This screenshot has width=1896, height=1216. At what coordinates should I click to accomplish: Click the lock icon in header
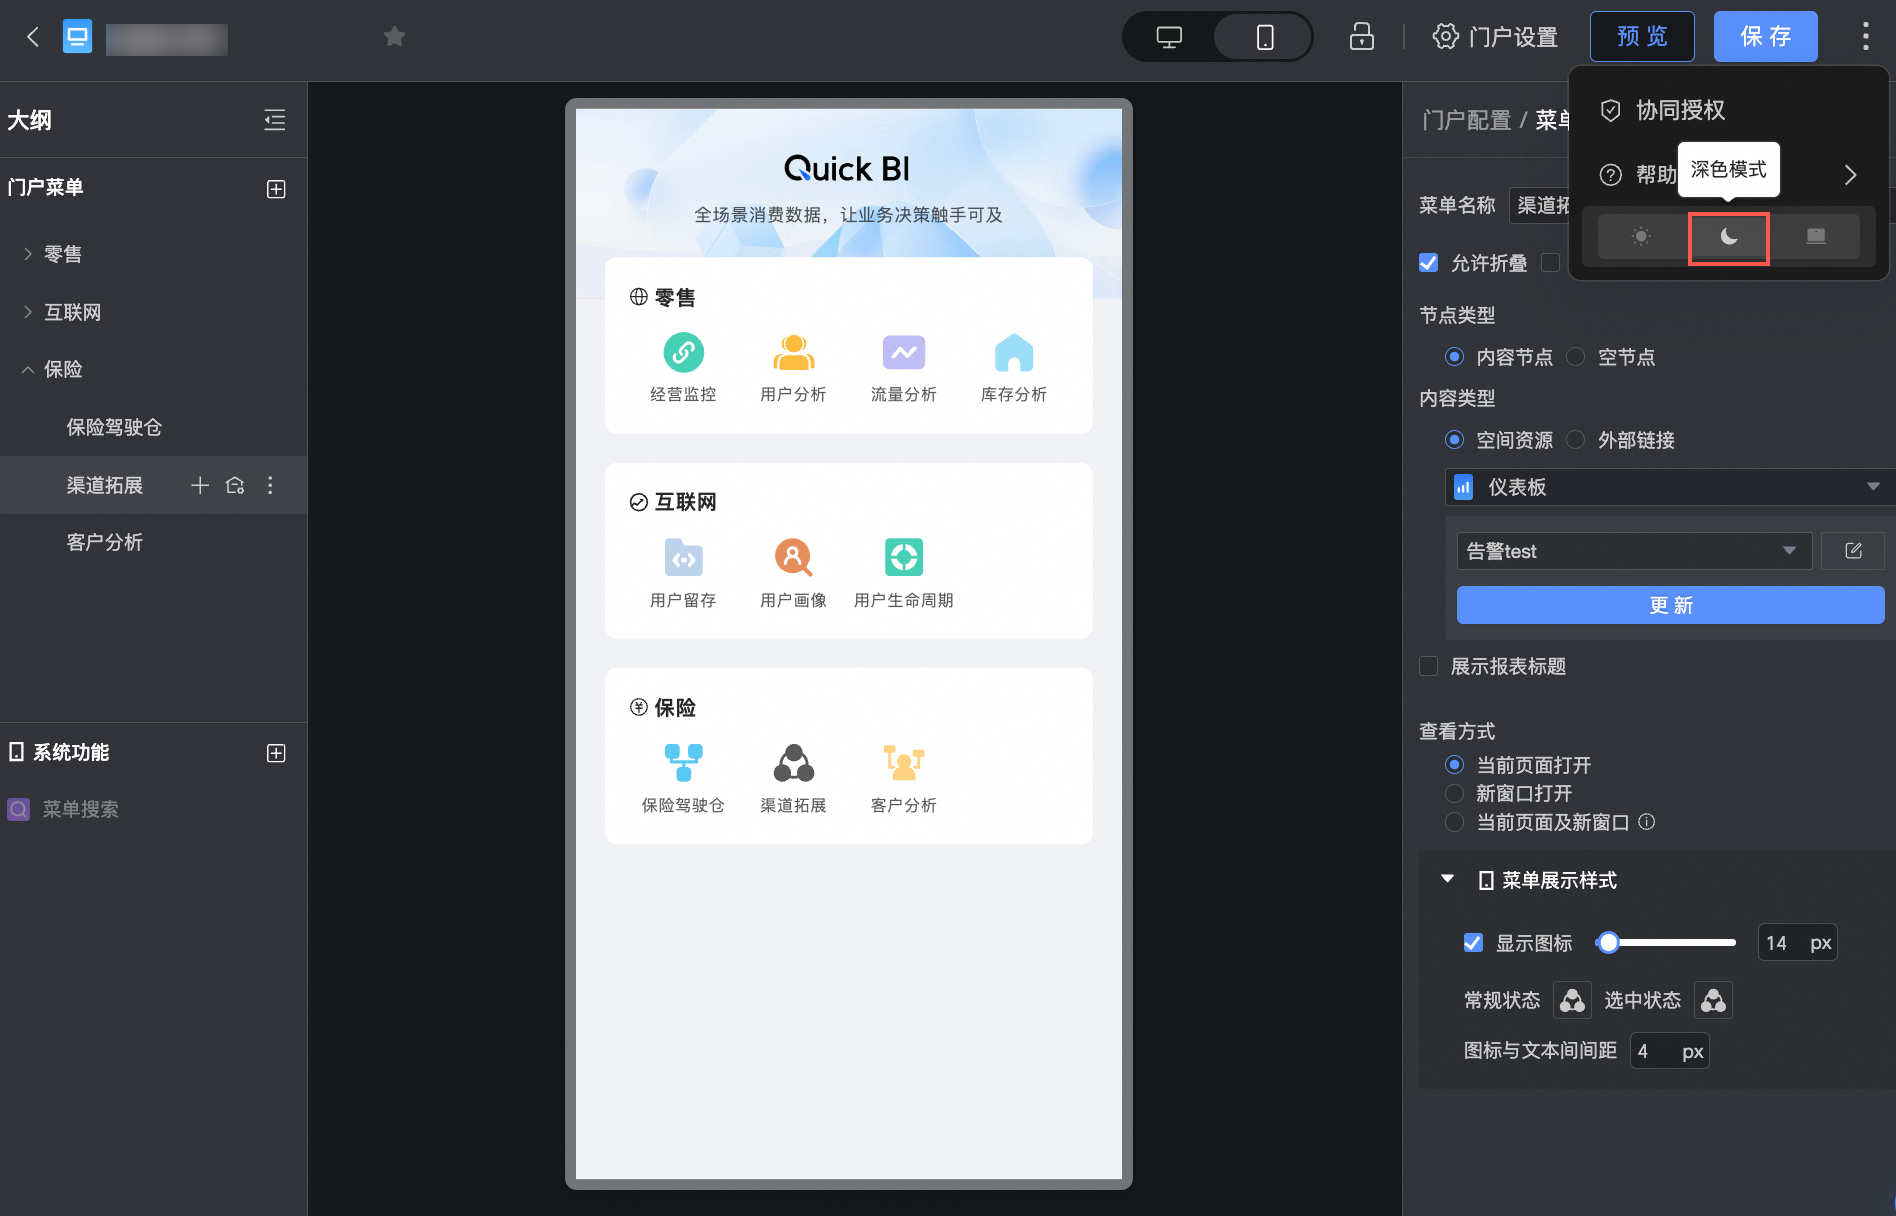click(x=1361, y=37)
